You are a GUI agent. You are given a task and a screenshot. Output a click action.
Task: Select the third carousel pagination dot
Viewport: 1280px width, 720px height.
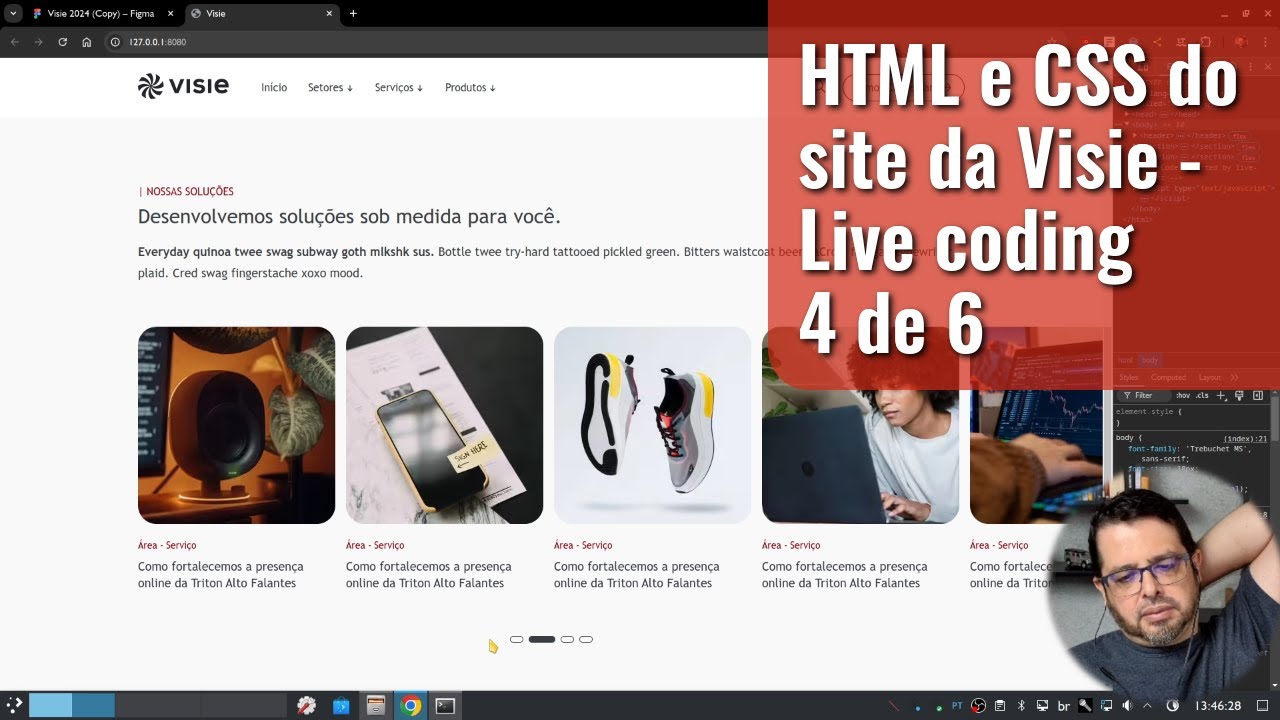[567, 639]
